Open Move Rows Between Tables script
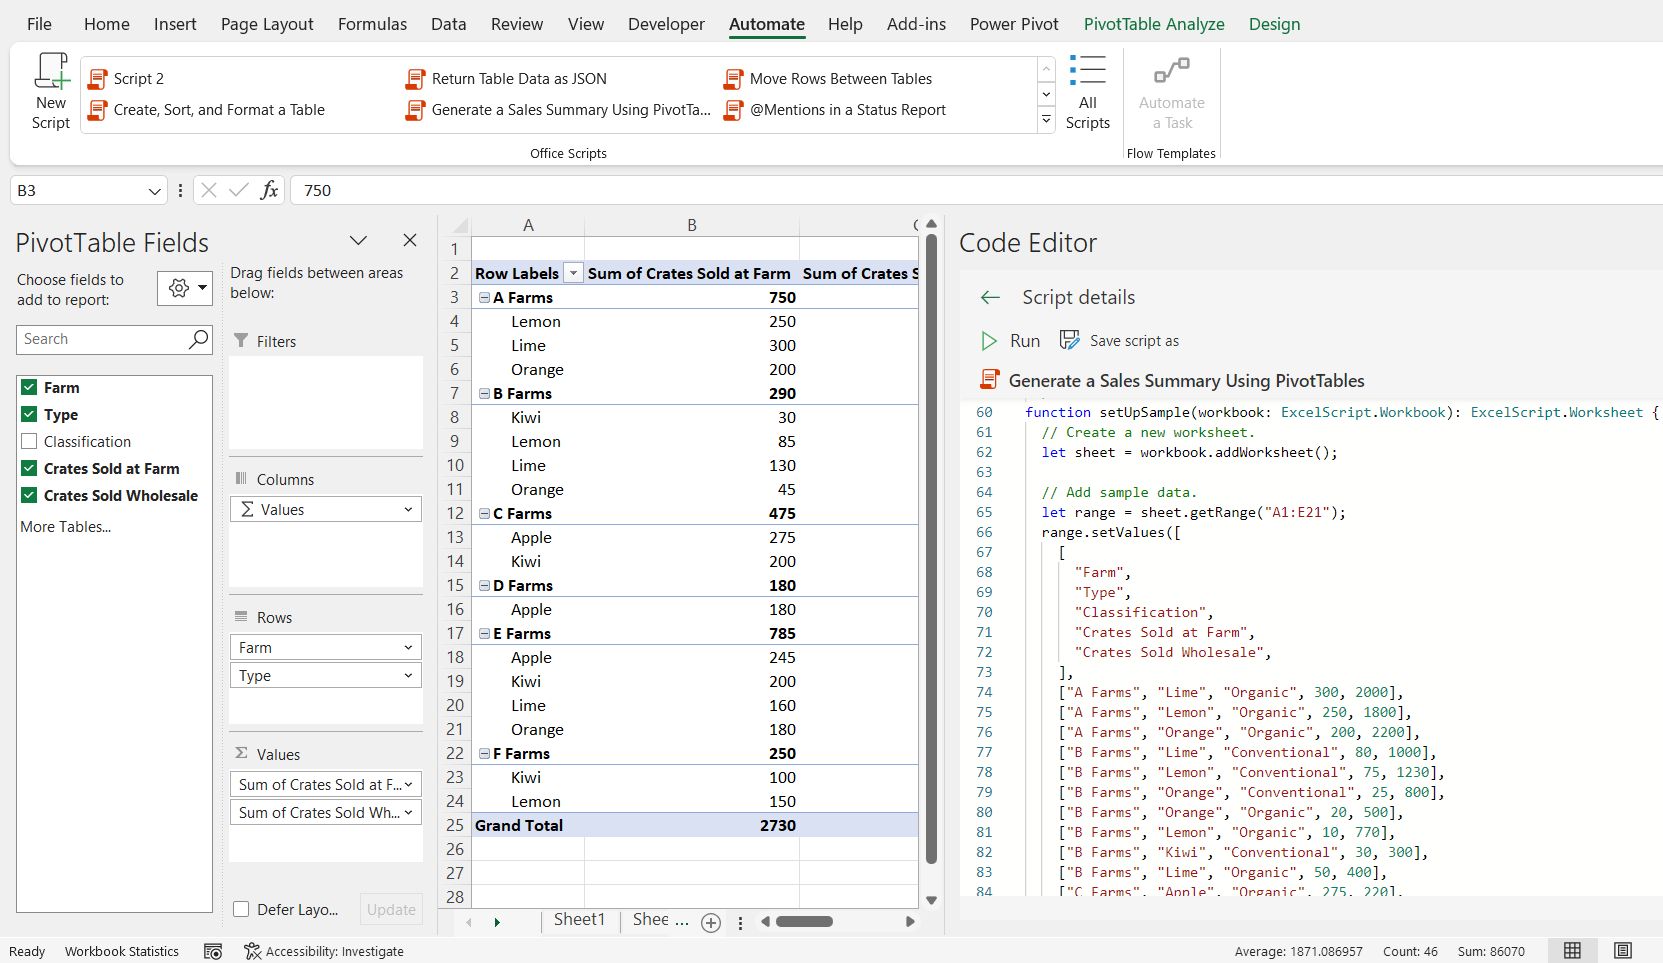1663x963 pixels. [x=828, y=79]
